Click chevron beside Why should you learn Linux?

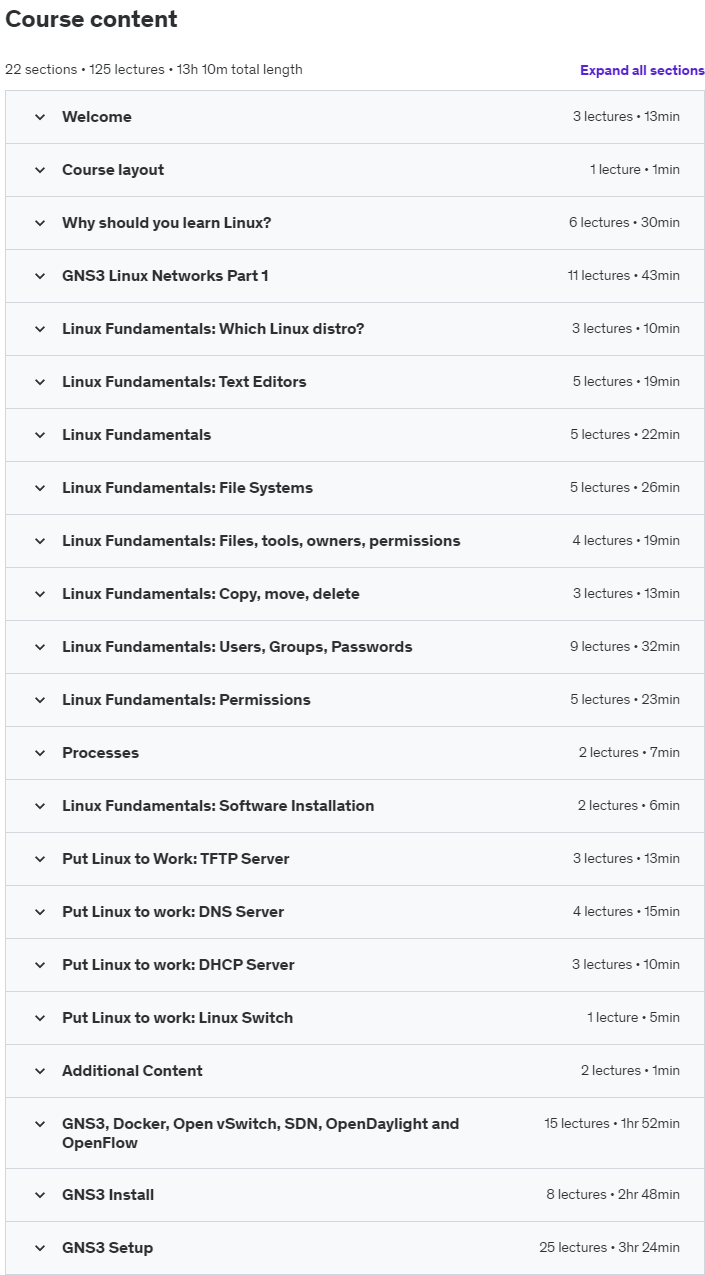(40, 223)
